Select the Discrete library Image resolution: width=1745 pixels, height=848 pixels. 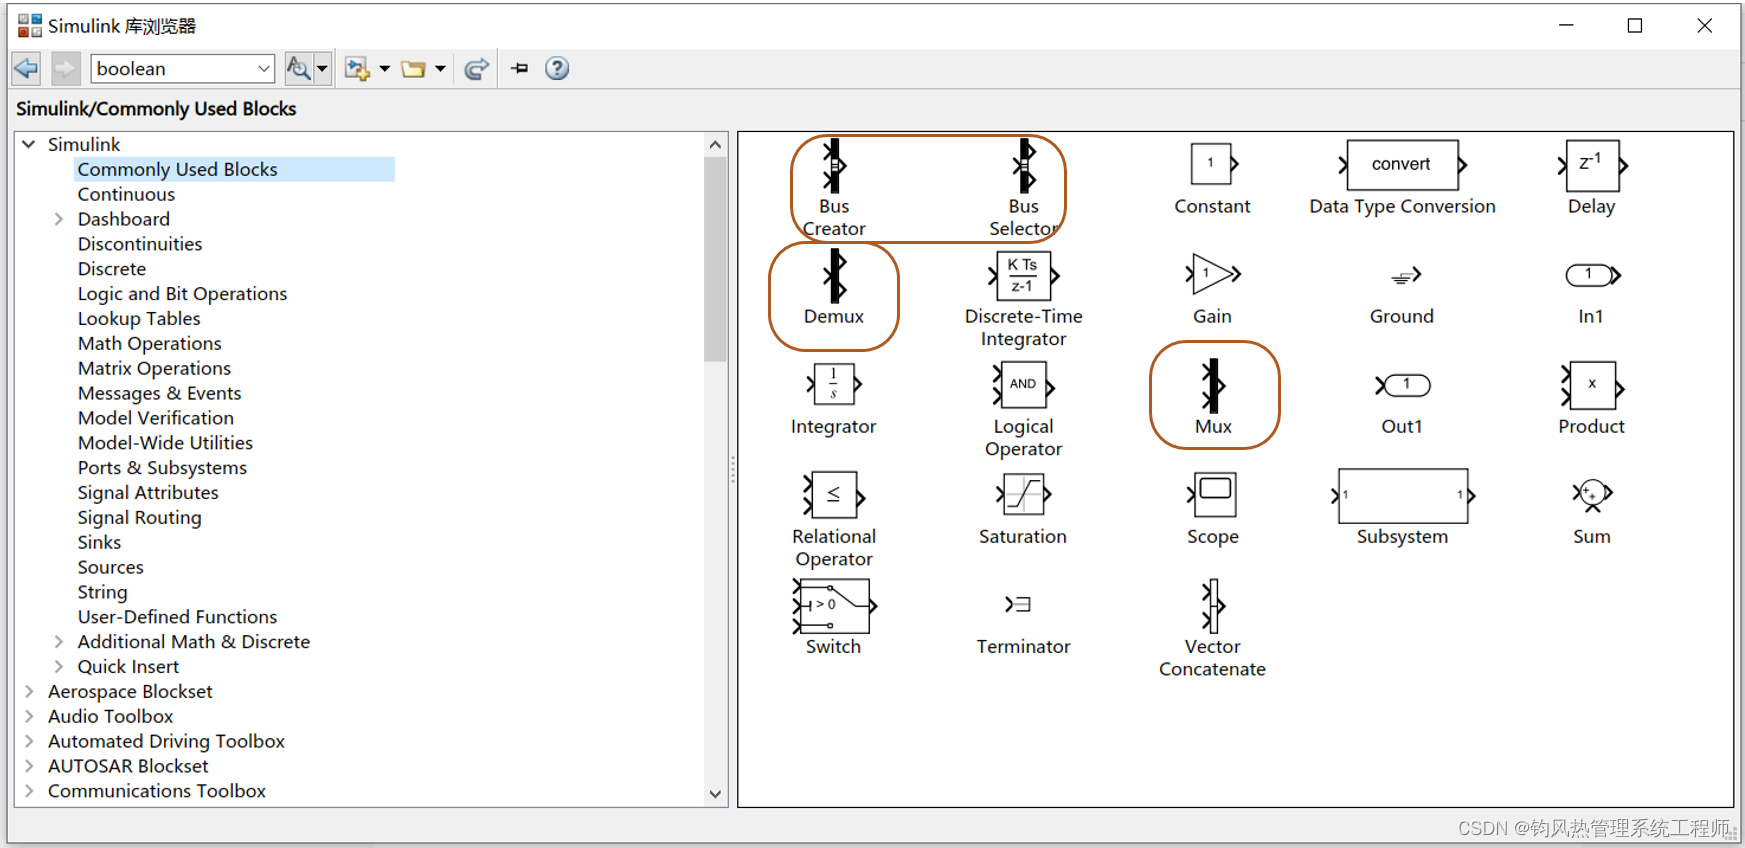(112, 269)
